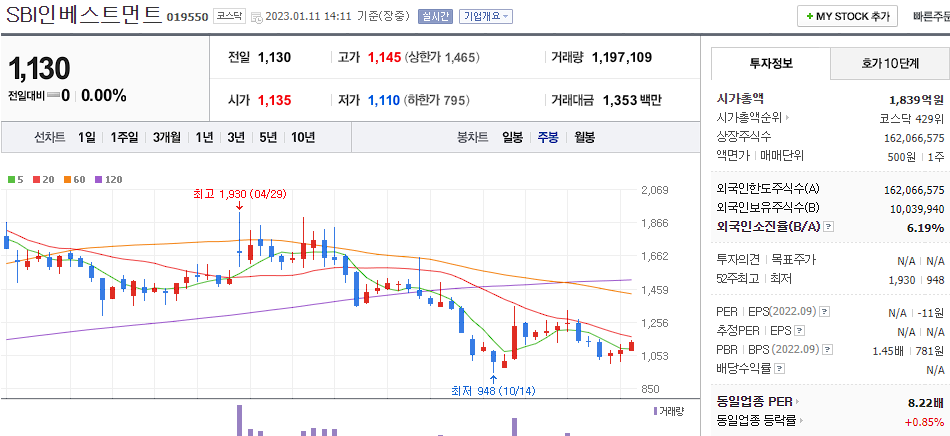
Task: Select the 주봉 candle chart
Action: pyautogui.click(x=548, y=137)
